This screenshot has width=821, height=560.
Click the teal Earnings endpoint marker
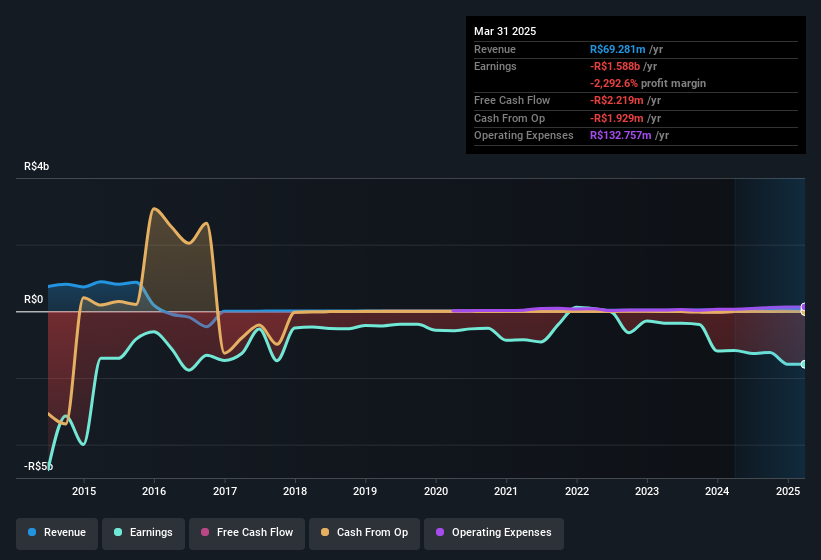804,364
